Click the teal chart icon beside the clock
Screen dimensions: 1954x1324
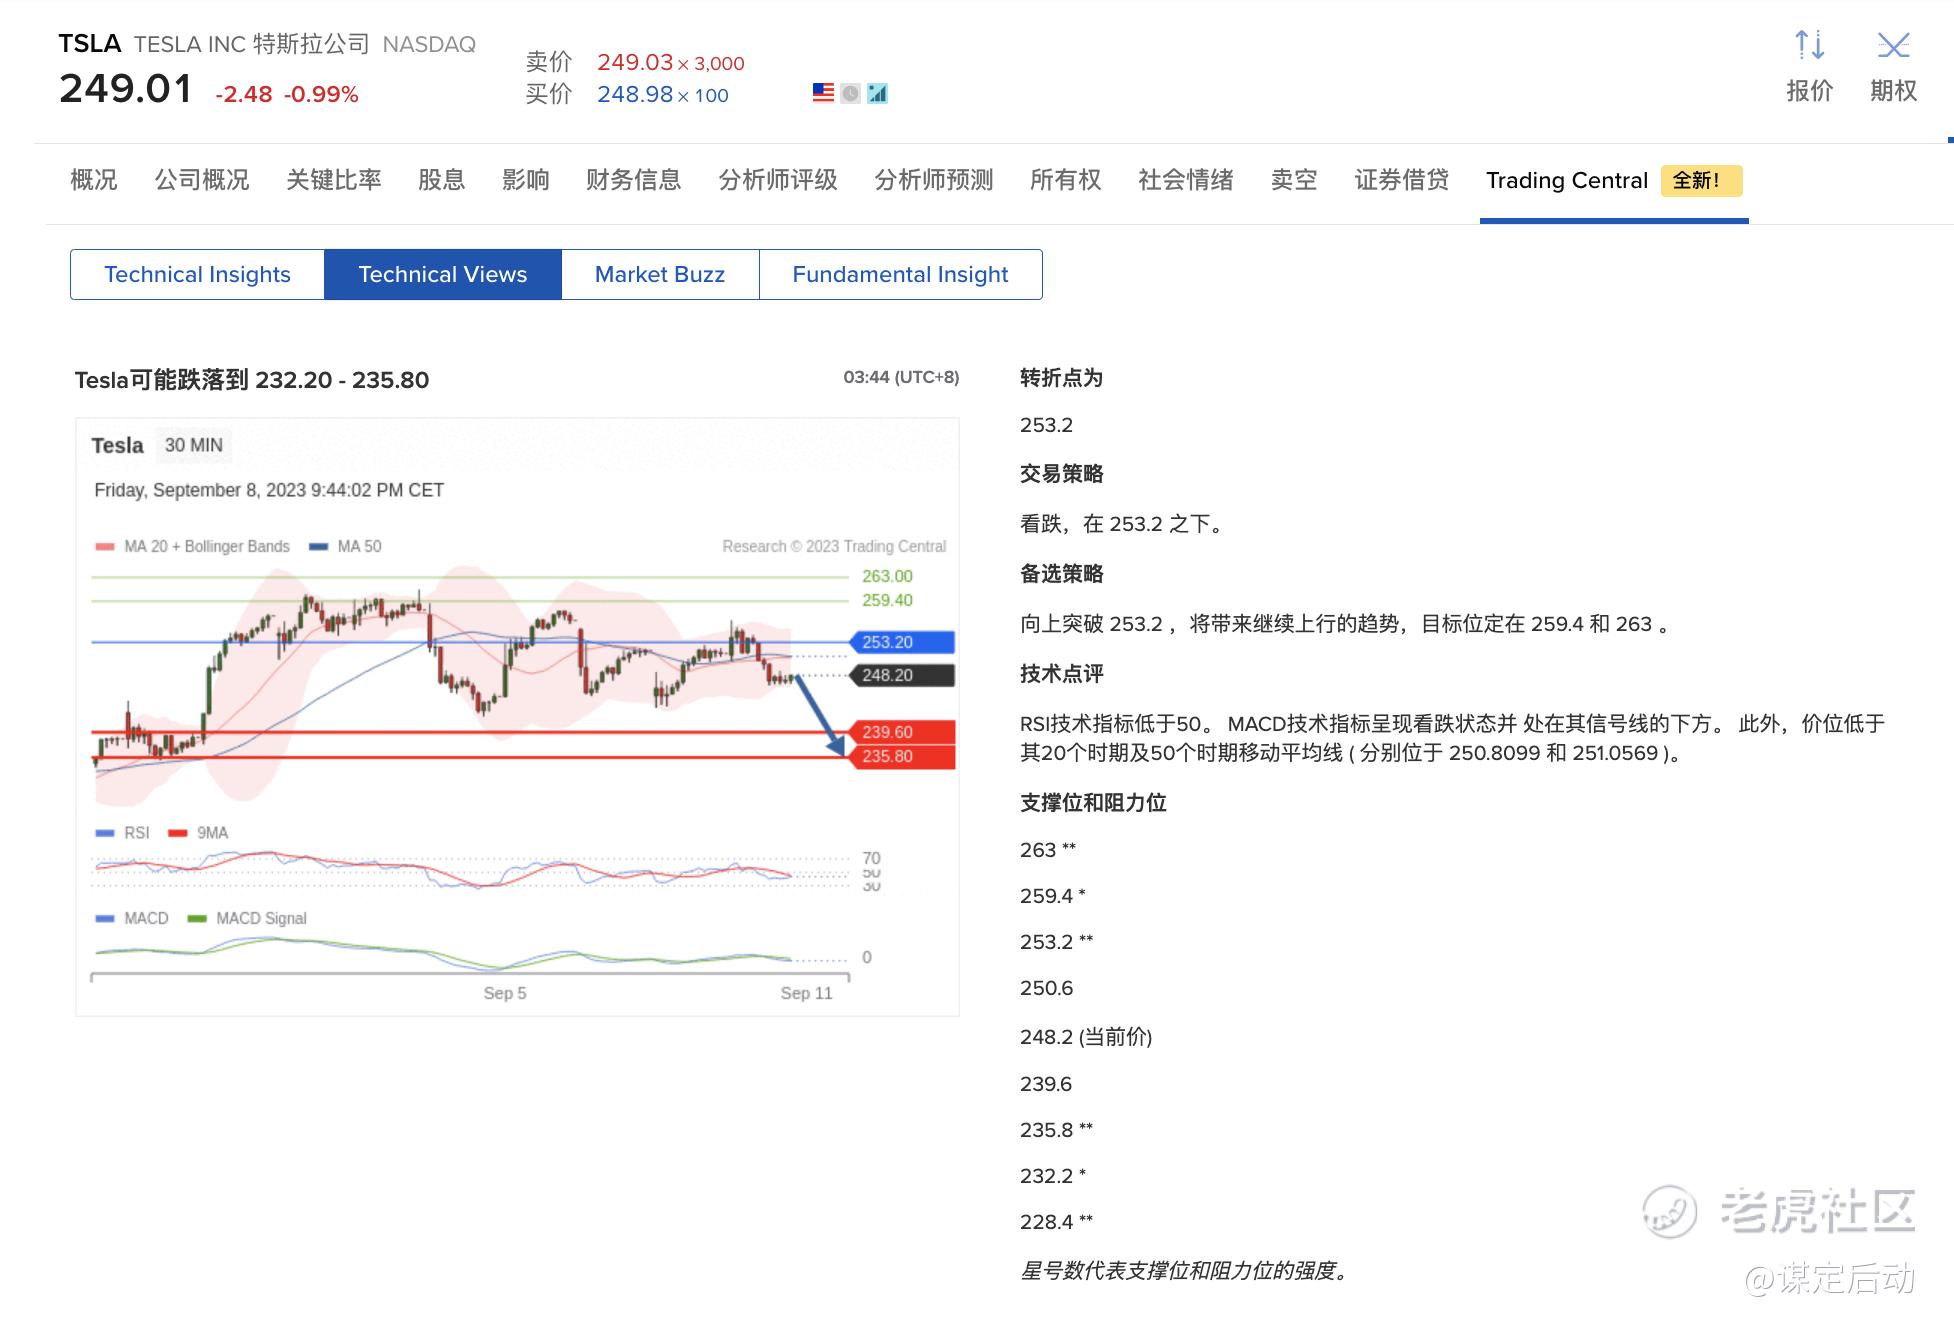click(x=877, y=93)
